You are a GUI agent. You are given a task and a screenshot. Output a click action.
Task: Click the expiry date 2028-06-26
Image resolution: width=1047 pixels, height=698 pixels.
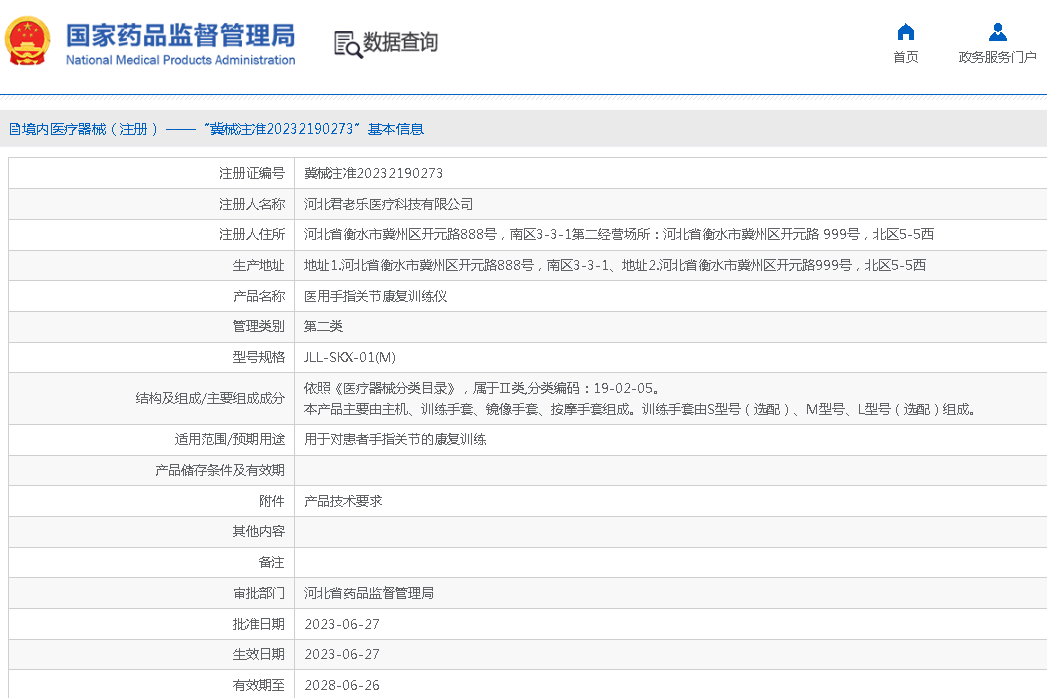click(341, 685)
